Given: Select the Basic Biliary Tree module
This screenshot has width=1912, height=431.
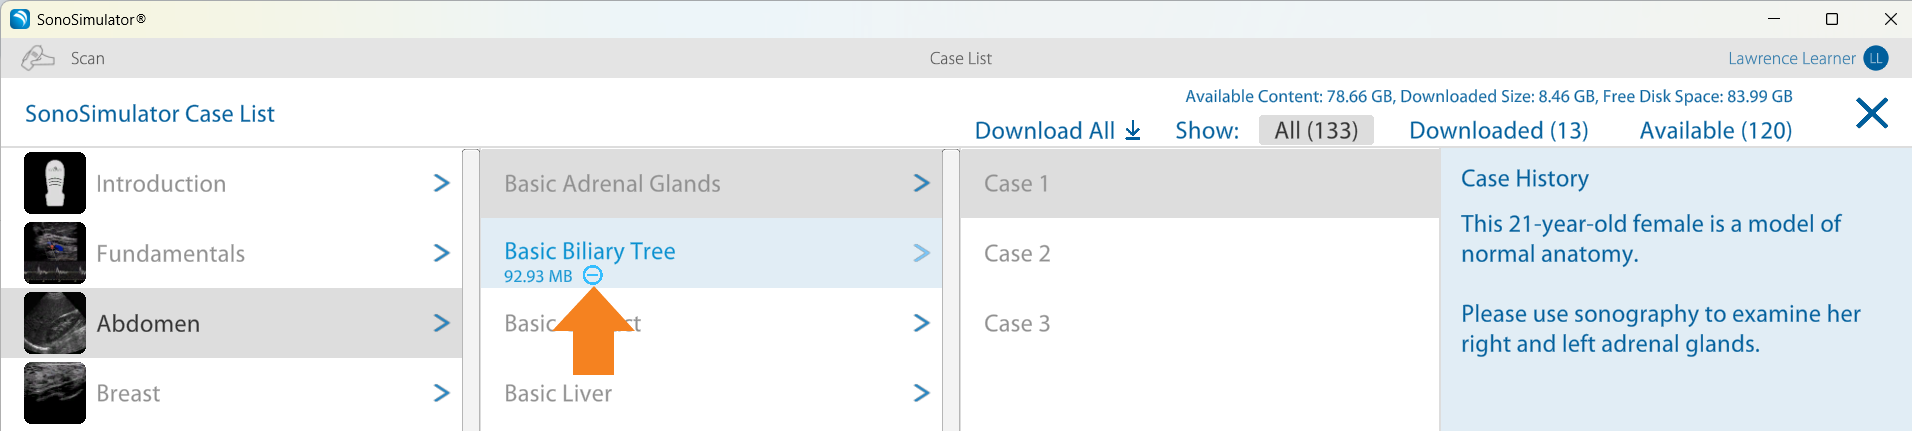Looking at the screenshot, I should [x=589, y=251].
